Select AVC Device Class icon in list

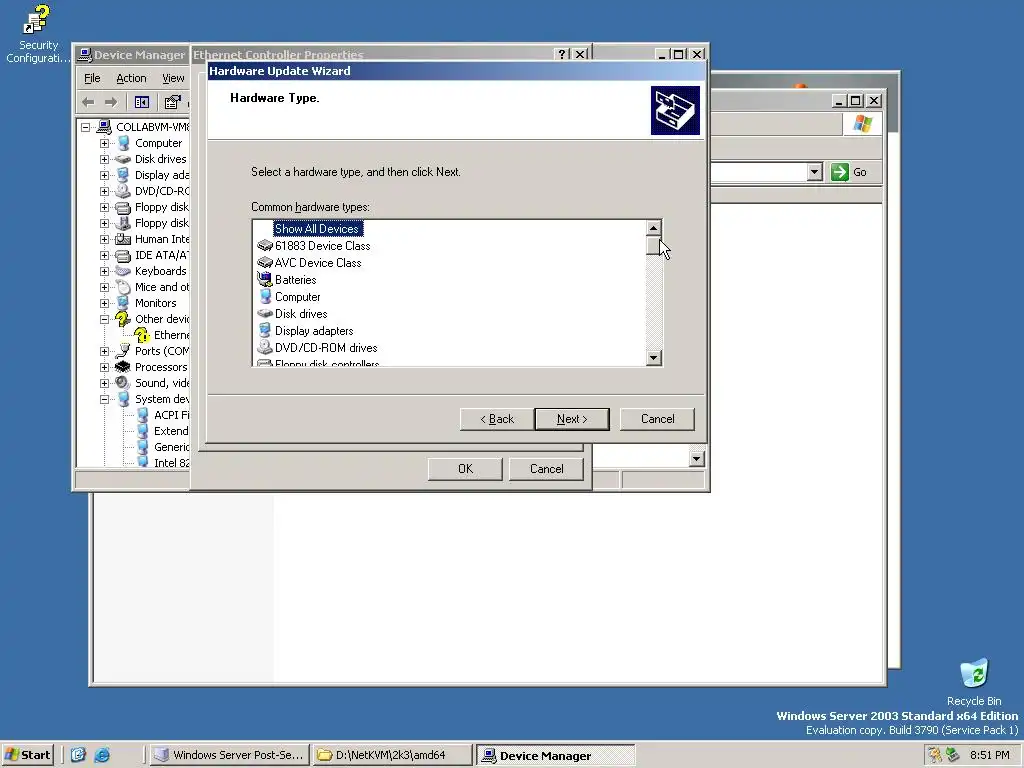[x=264, y=263]
